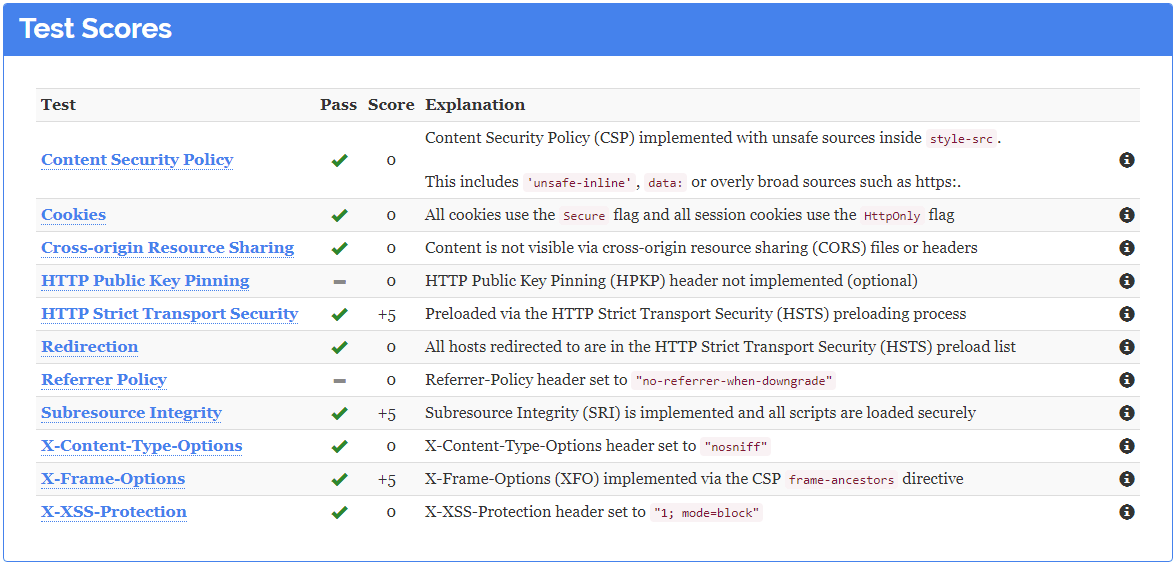Click info icon for Subresource Integrity row
Viewport: 1176px width, 566px height.
(x=1126, y=413)
